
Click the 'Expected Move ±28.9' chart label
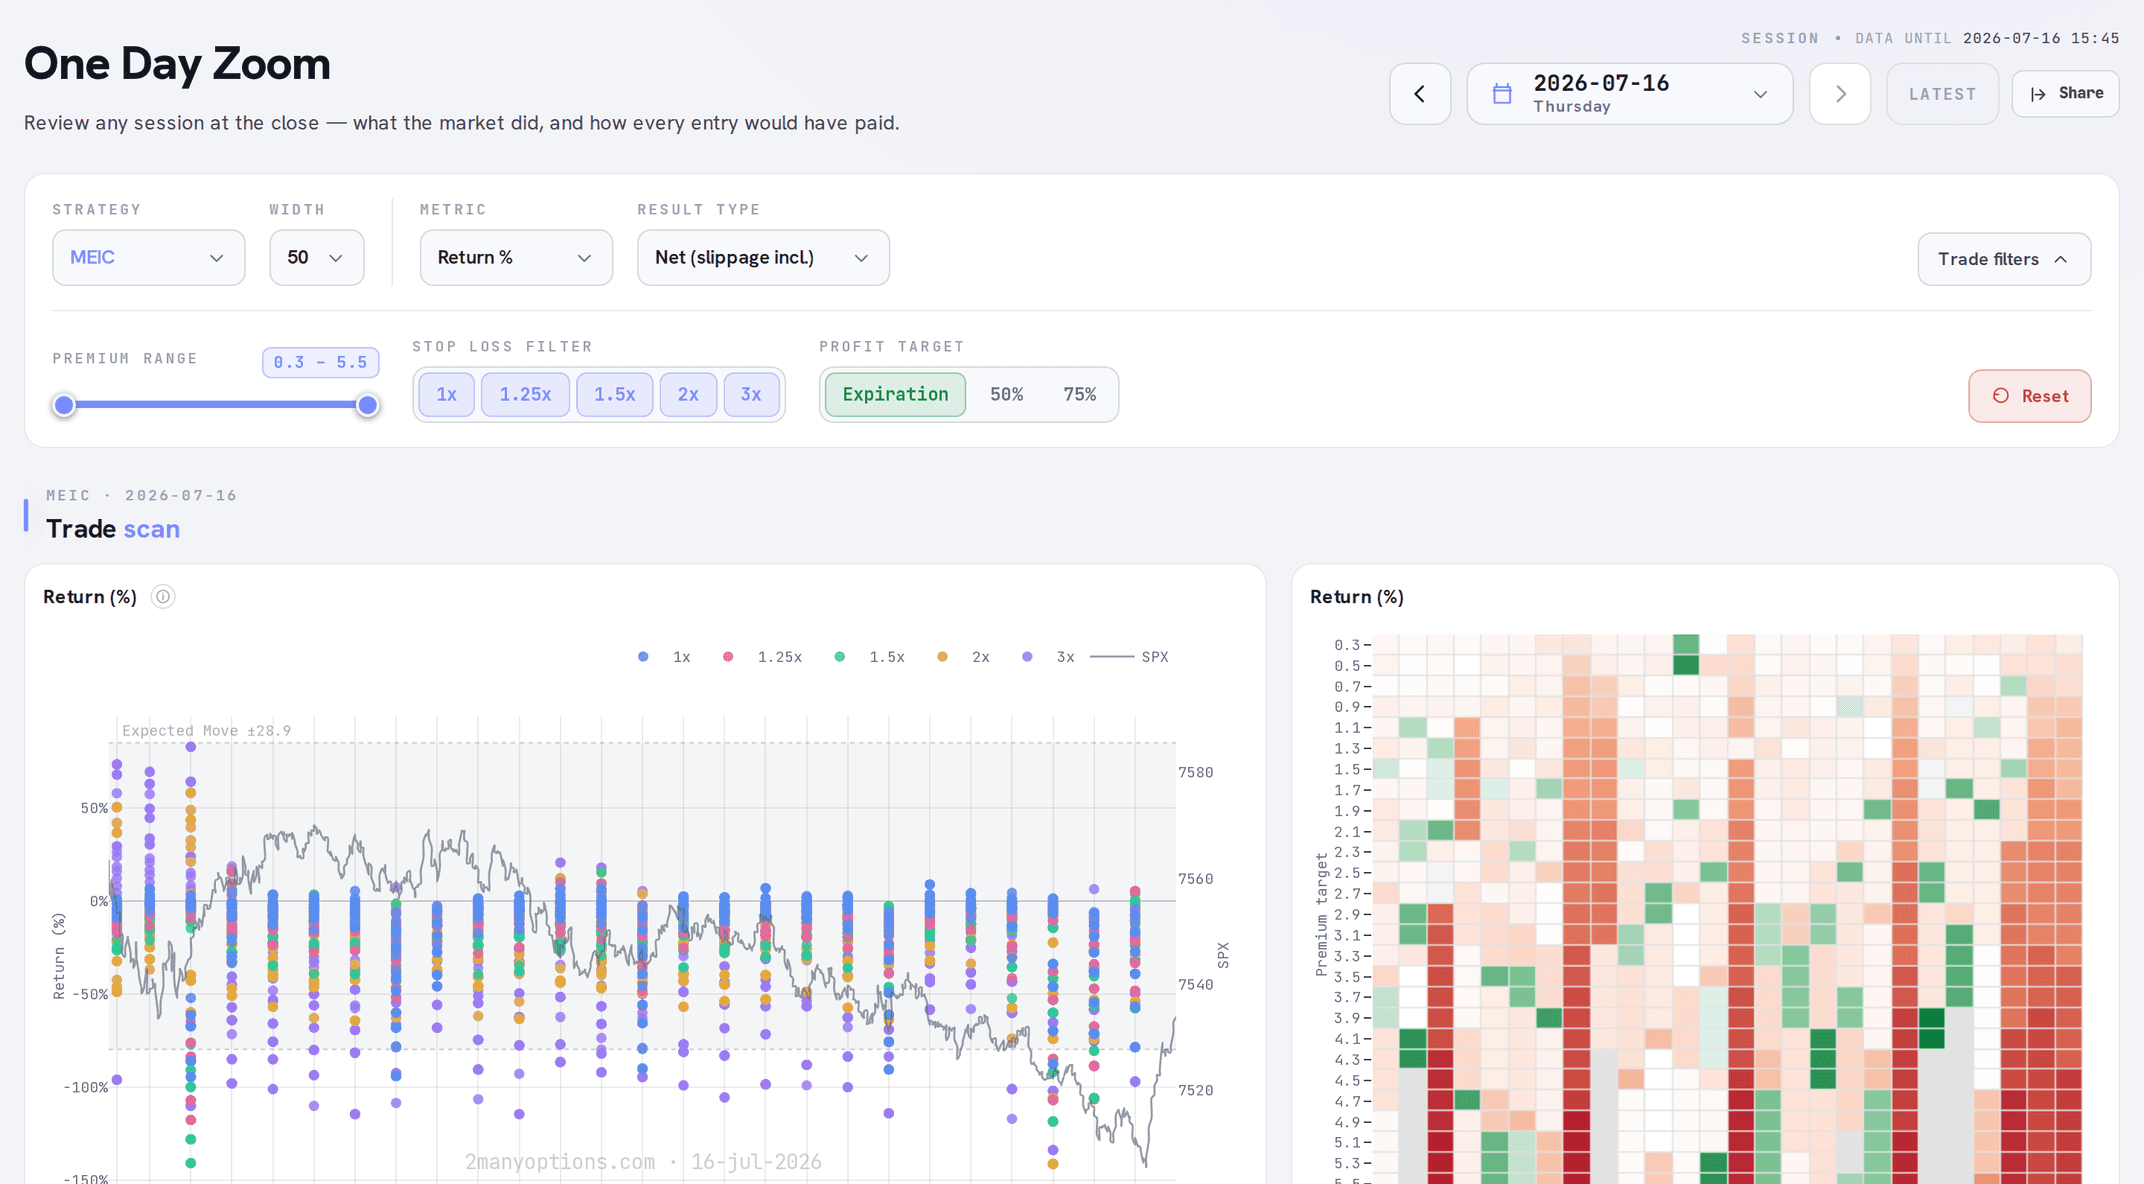click(x=206, y=731)
